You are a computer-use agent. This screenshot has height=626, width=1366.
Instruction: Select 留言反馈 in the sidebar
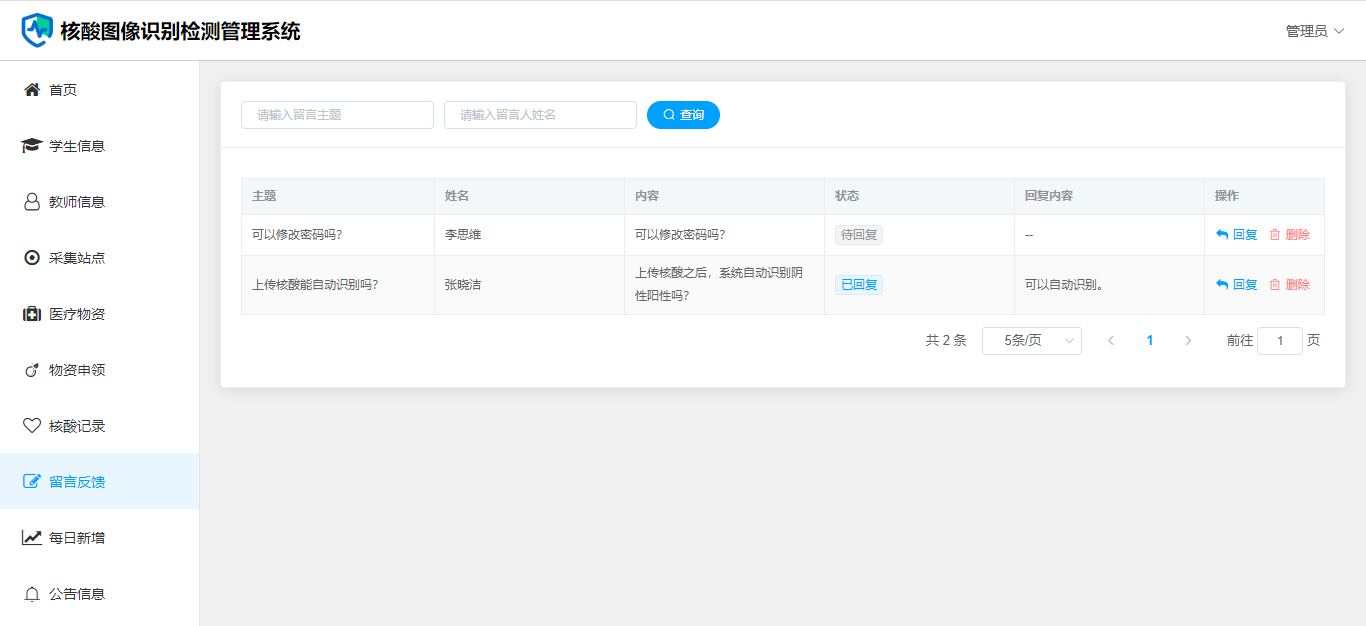77,482
